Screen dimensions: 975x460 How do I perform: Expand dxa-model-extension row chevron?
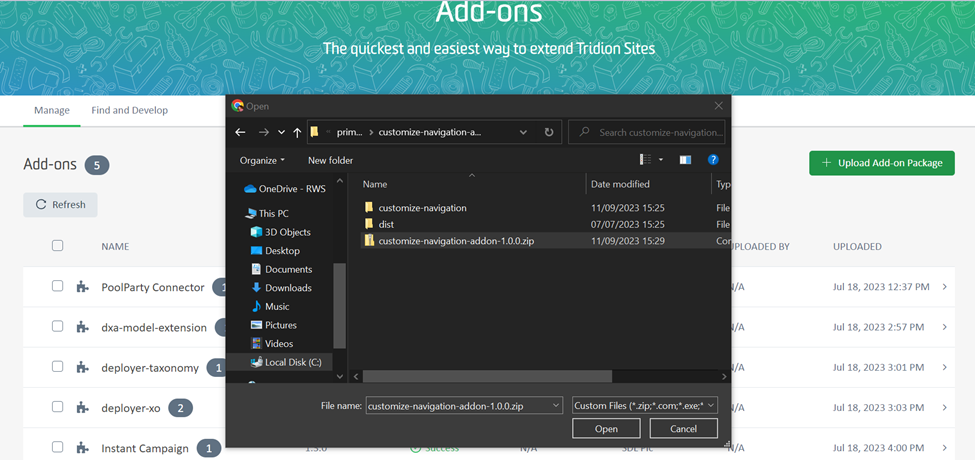[945, 327]
